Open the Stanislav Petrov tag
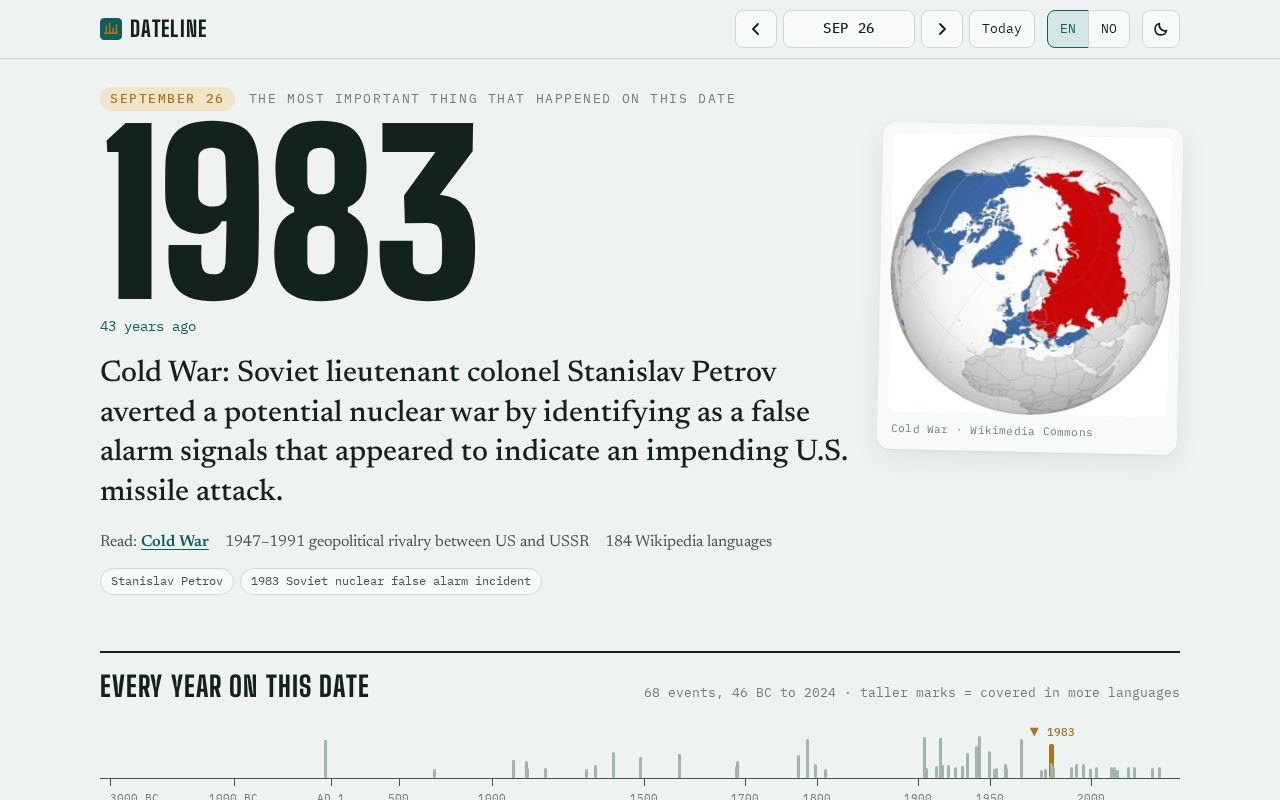 pyautogui.click(x=167, y=581)
